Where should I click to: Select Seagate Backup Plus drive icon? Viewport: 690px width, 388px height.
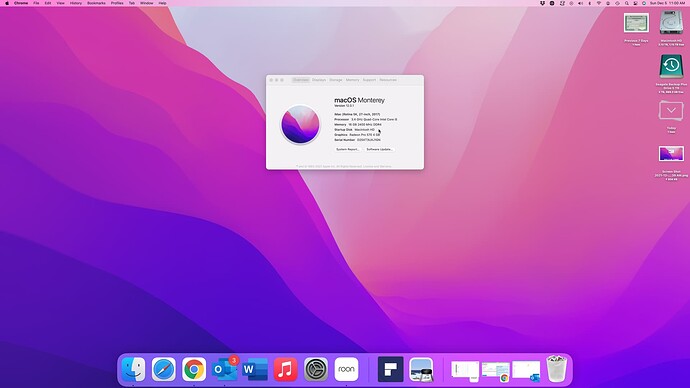coord(671,67)
